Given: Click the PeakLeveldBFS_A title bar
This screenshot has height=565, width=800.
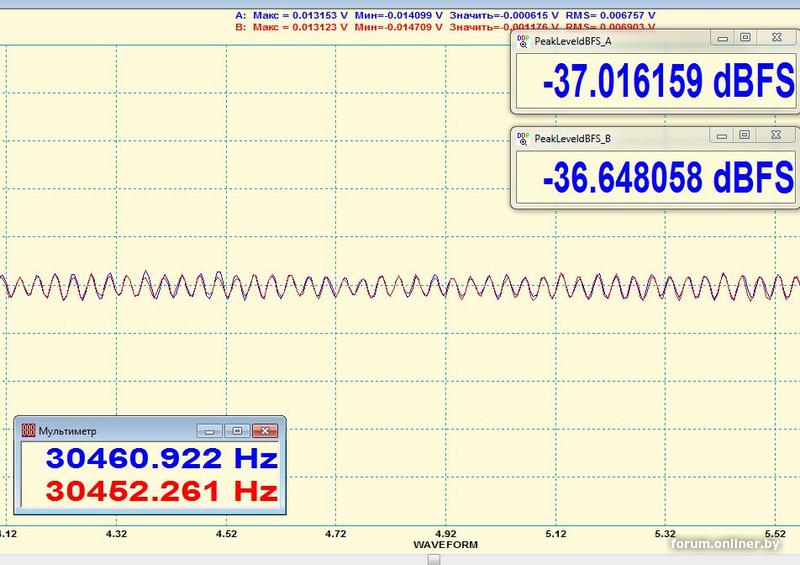Looking at the screenshot, I should coord(620,41).
